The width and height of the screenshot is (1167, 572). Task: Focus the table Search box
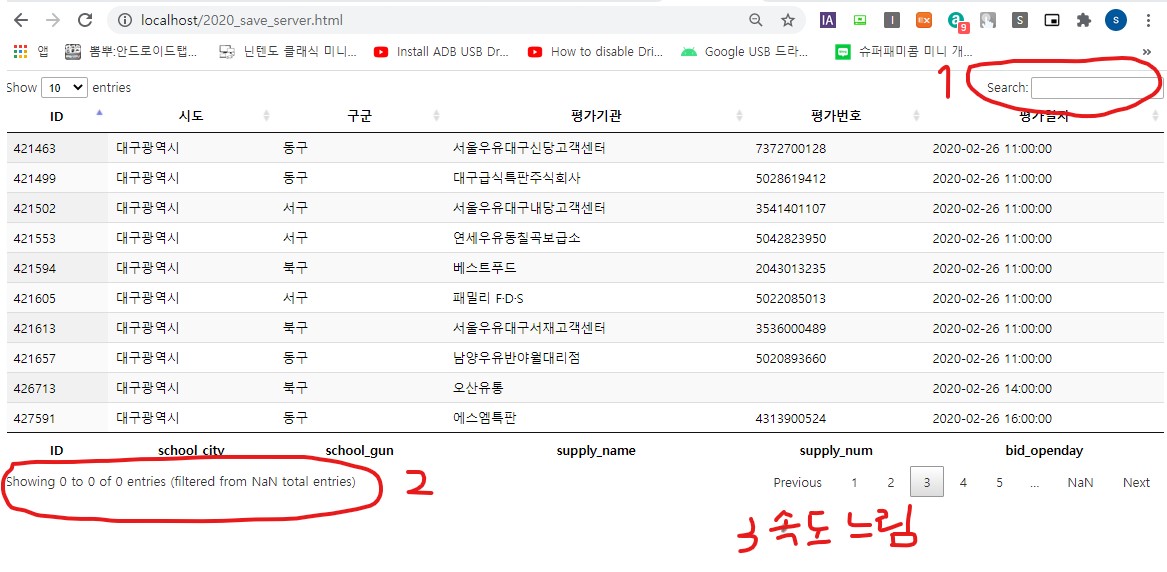[x=1096, y=88]
